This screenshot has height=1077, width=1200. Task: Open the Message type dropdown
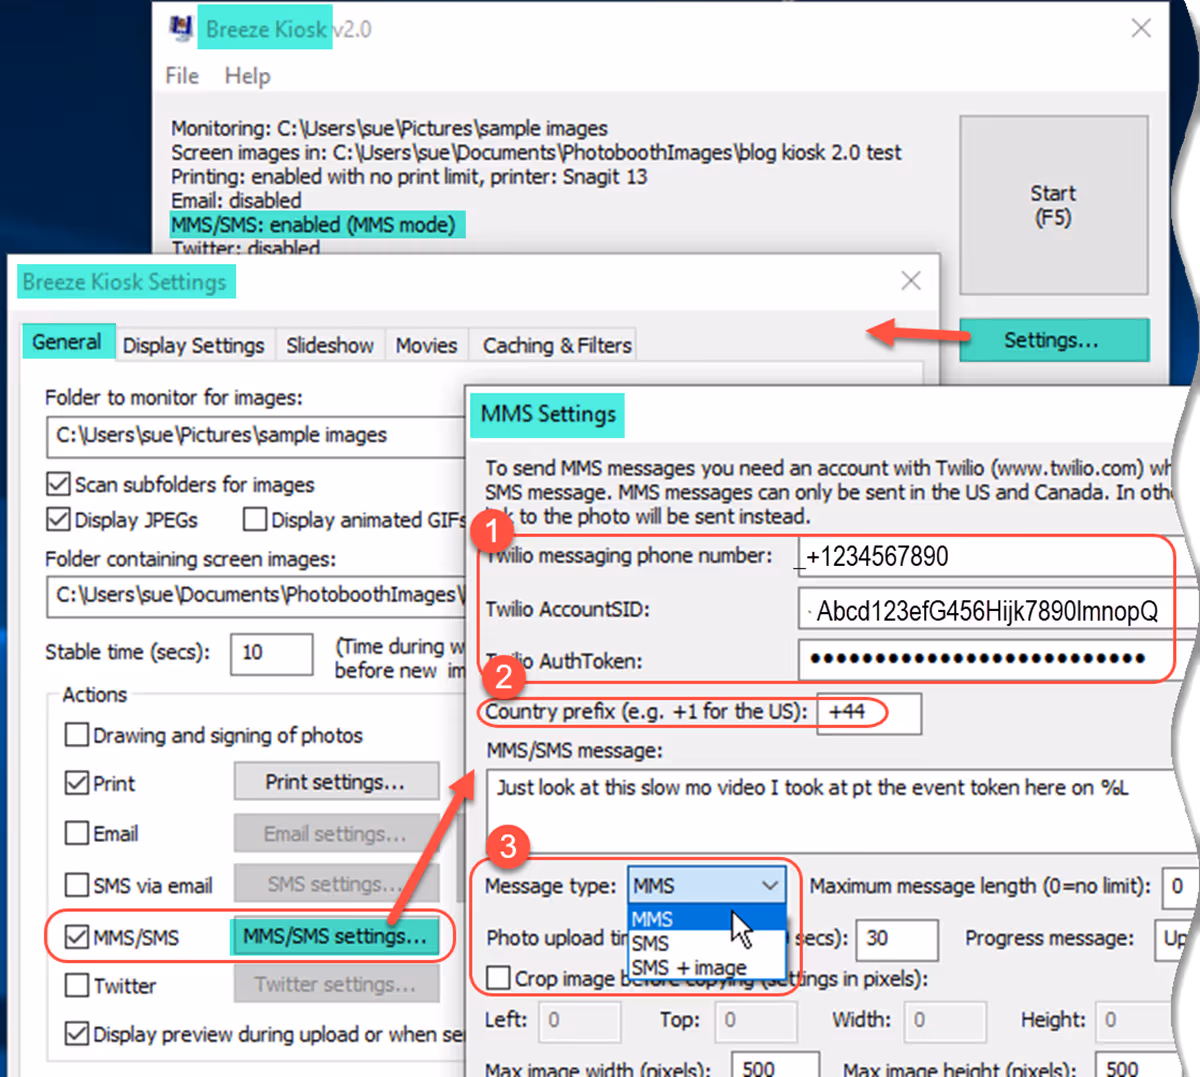pos(707,886)
